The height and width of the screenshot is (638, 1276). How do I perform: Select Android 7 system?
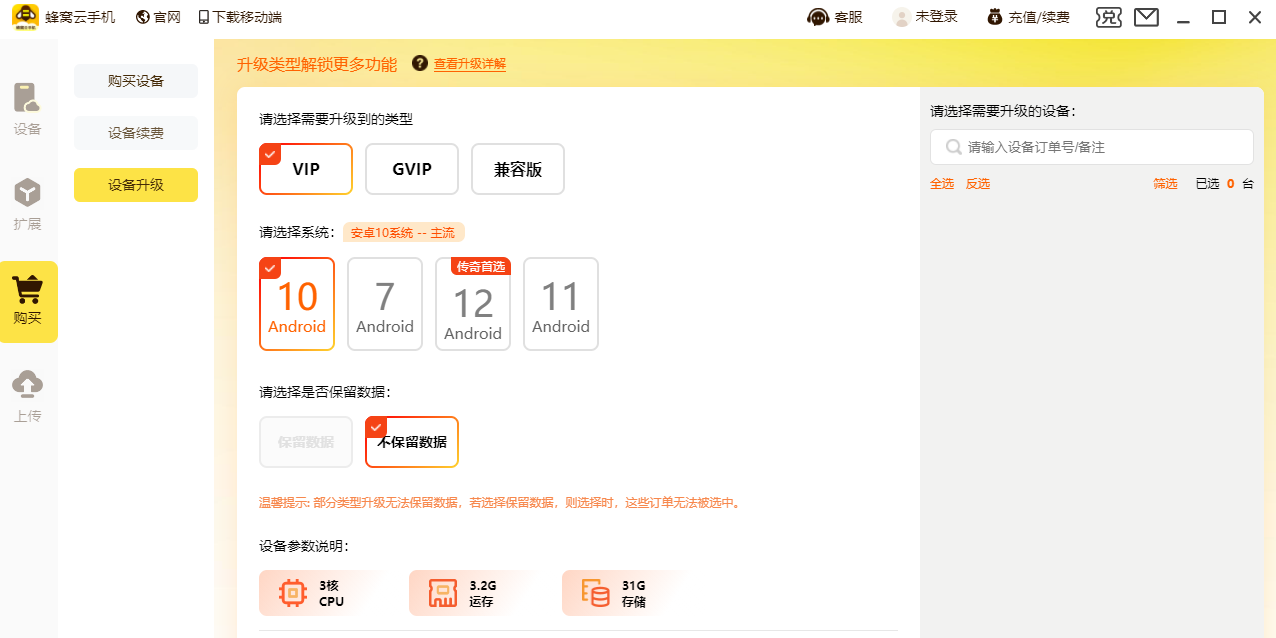tap(385, 304)
